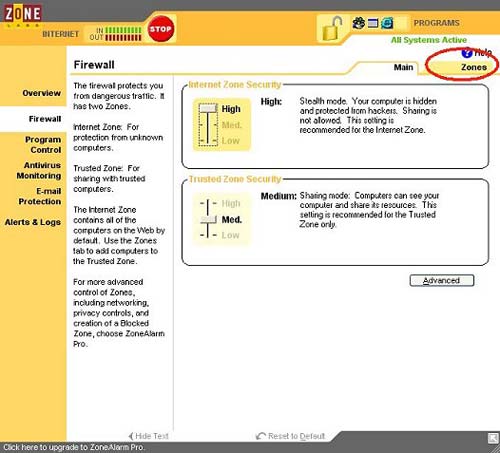Viewport: 500px width, 453px height.
Task: Click the Reset to Default arrow icon
Action: click(x=261, y=436)
